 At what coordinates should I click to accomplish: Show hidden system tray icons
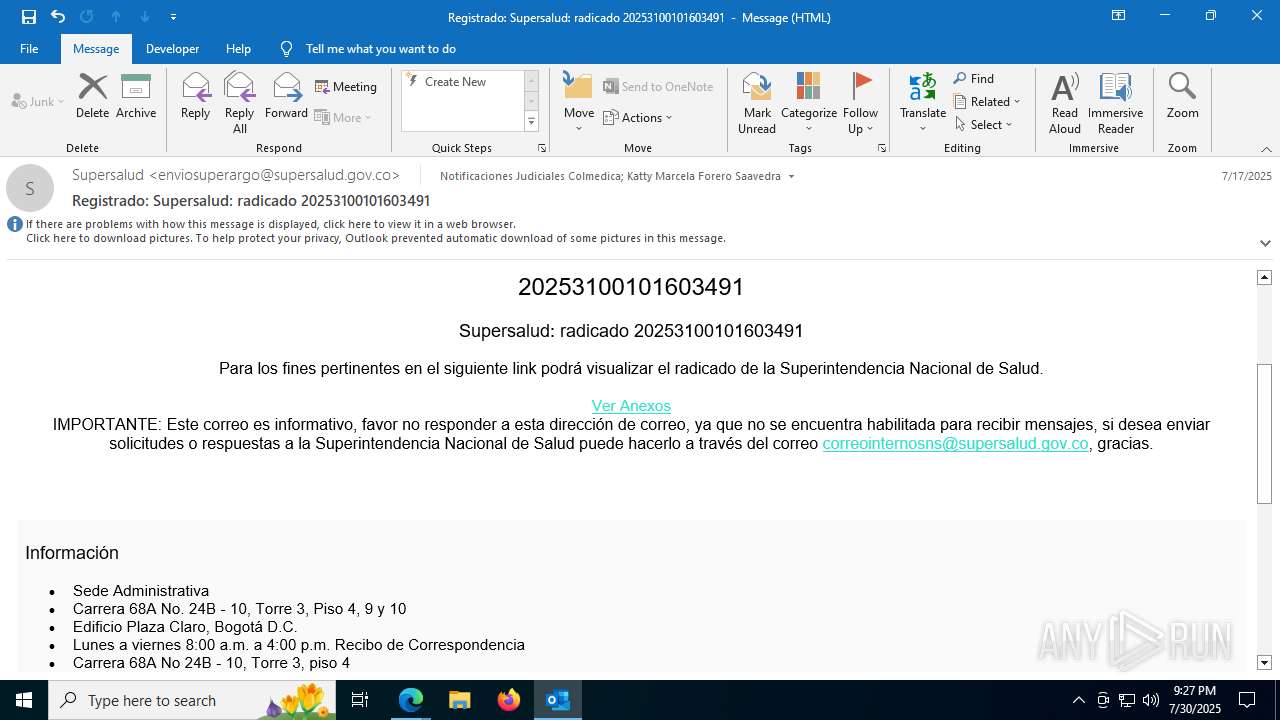coord(1078,700)
